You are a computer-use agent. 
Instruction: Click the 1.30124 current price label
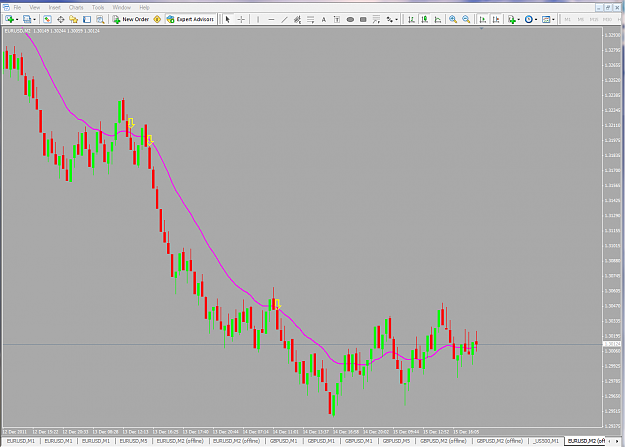612,344
